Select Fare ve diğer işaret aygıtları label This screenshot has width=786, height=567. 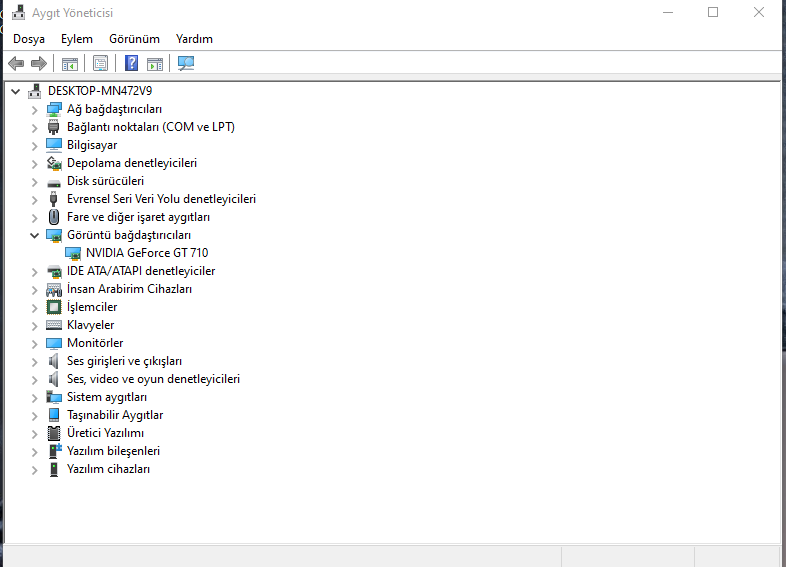138,217
